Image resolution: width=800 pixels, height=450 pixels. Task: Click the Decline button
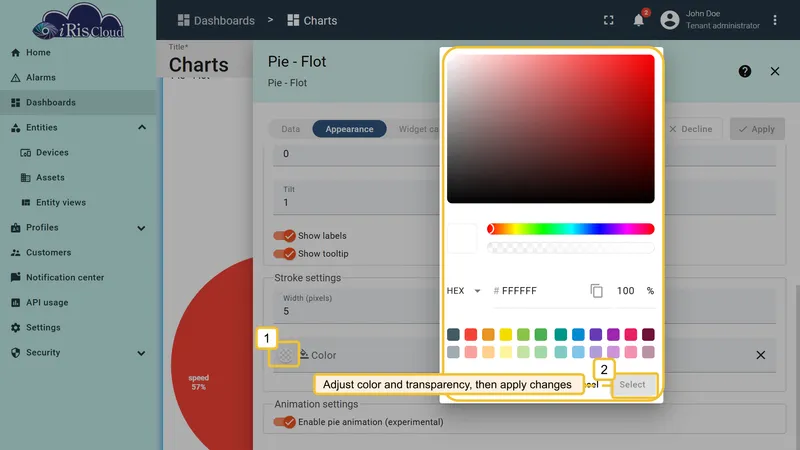coord(691,129)
